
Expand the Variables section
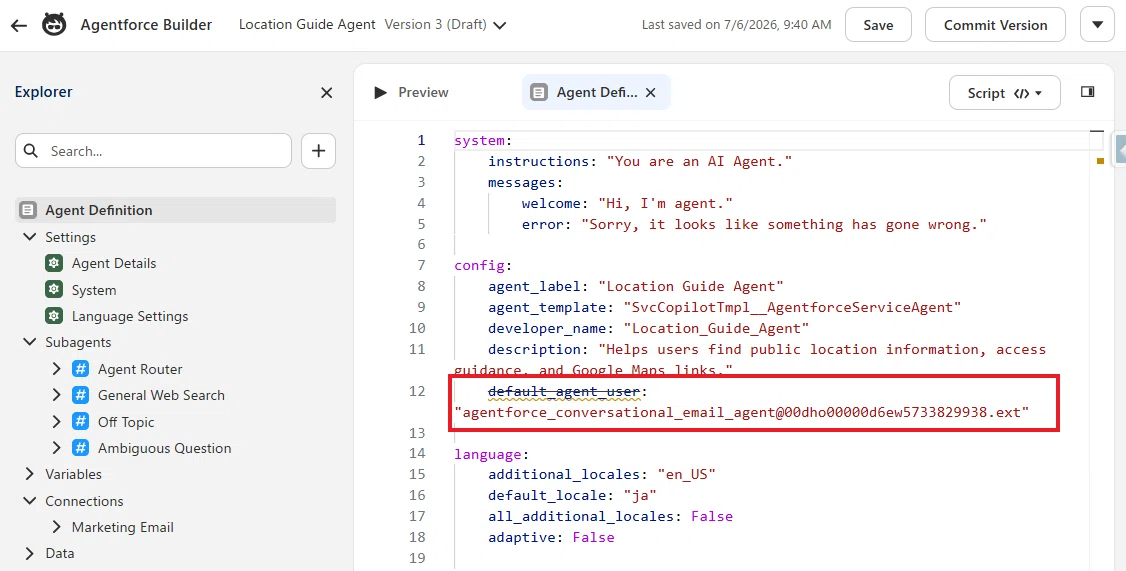[x=29, y=474]
